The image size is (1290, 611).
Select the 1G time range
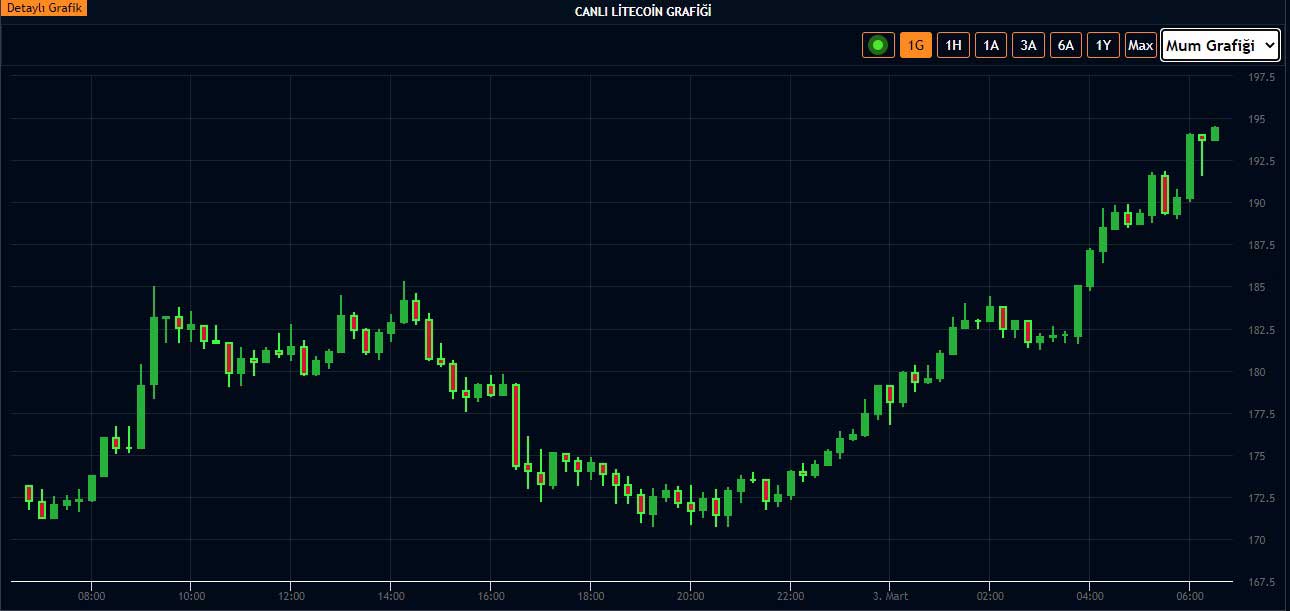(916, 45)
